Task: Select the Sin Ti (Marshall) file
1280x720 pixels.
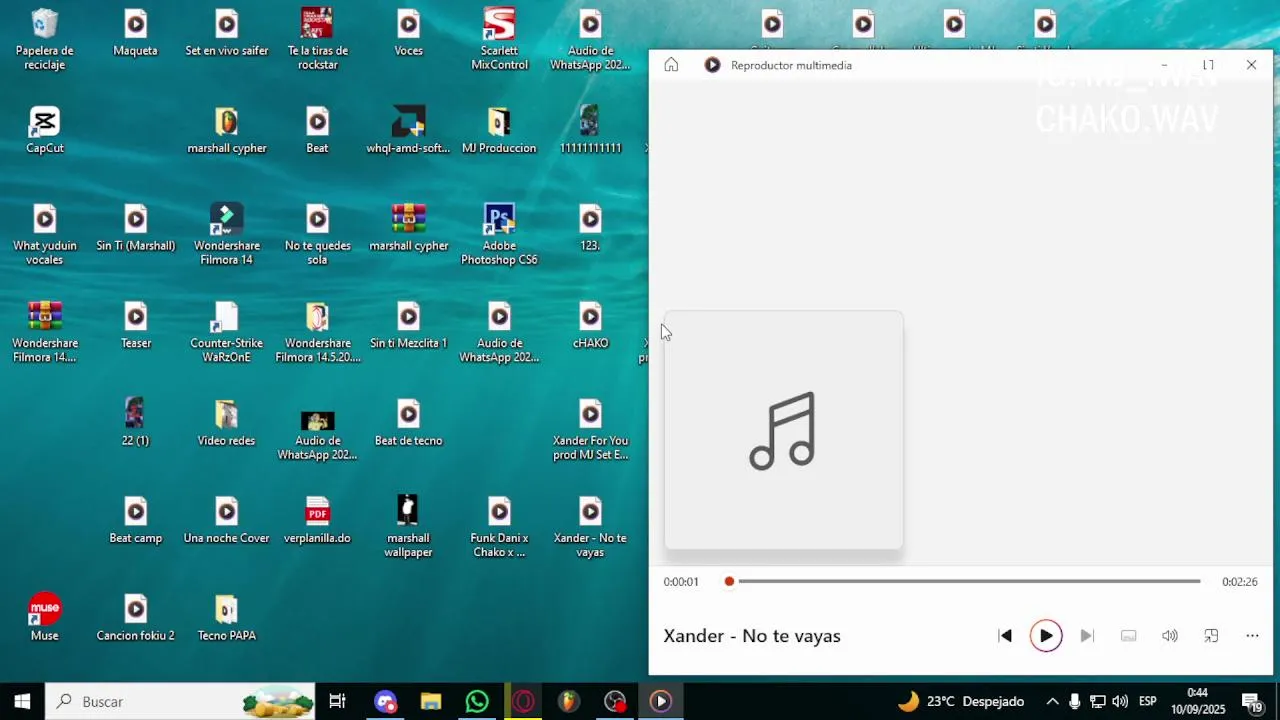Action: click(136, 228)
